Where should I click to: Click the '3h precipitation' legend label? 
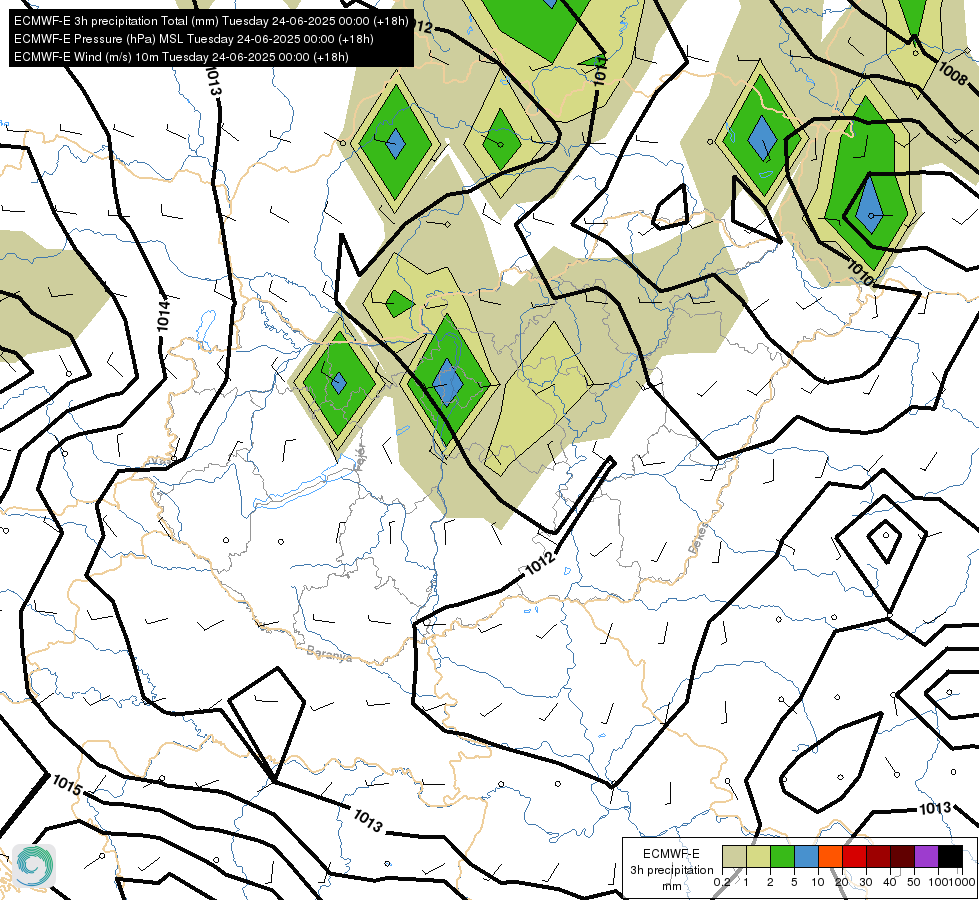point(671,870)
